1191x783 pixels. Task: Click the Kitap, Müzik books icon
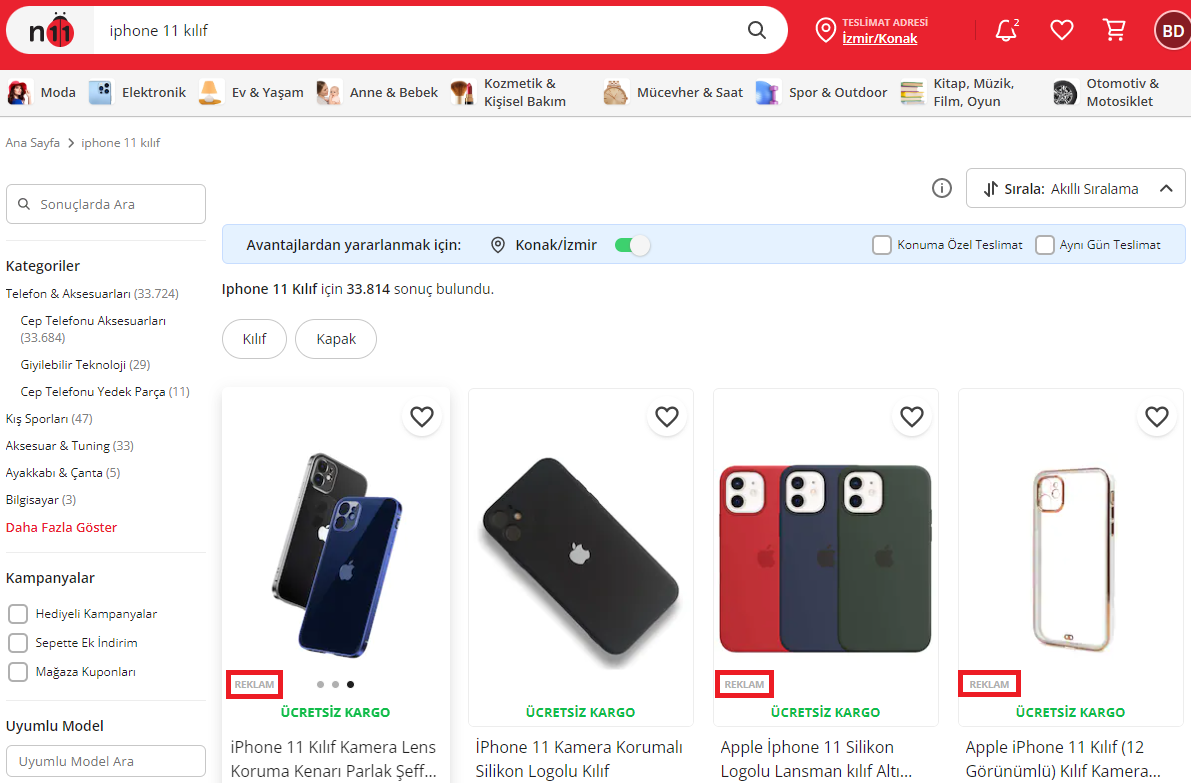(912, 93)
